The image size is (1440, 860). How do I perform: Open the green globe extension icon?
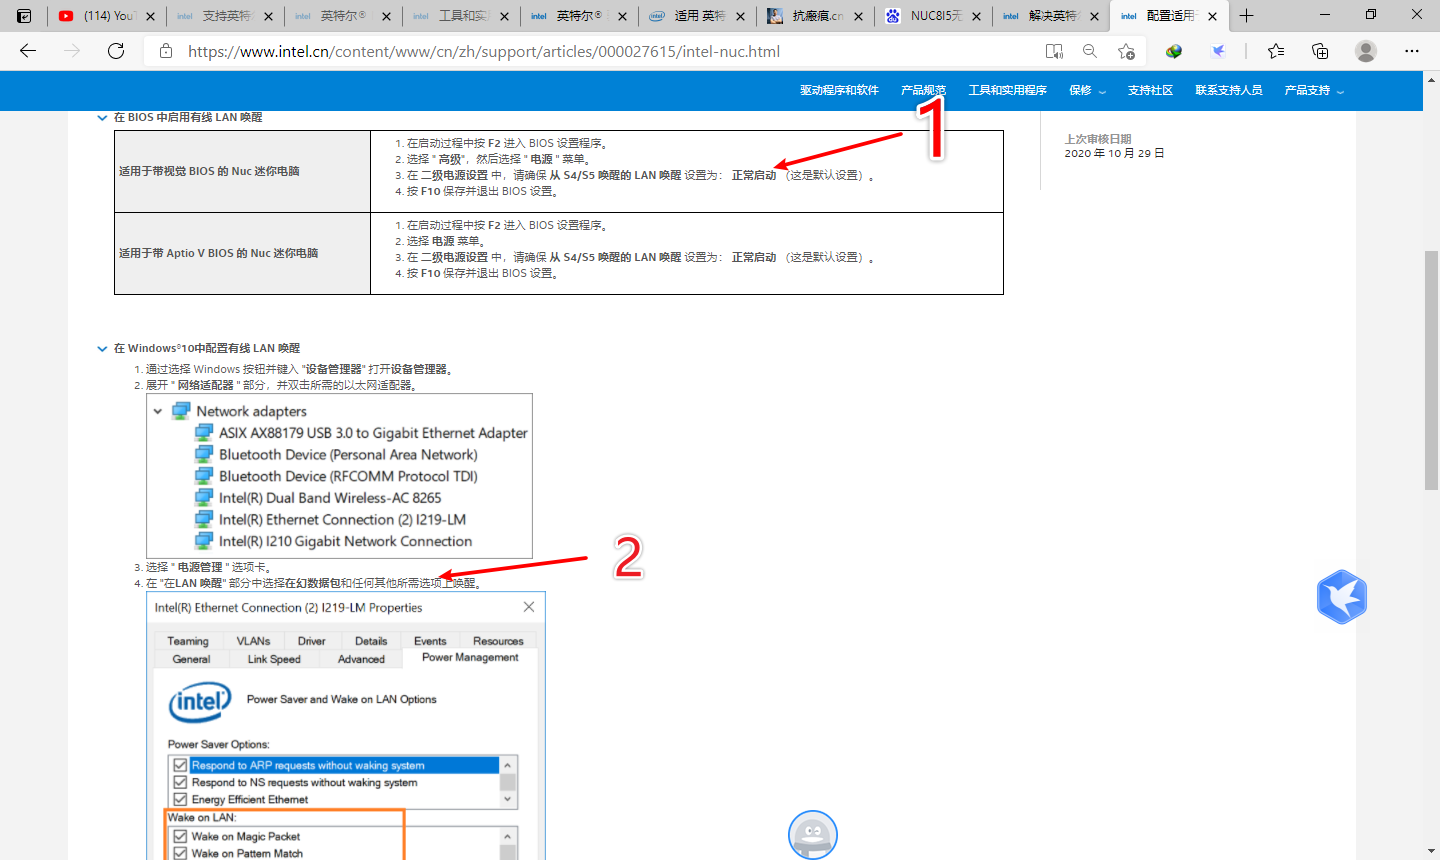[x=1174, y=51]
